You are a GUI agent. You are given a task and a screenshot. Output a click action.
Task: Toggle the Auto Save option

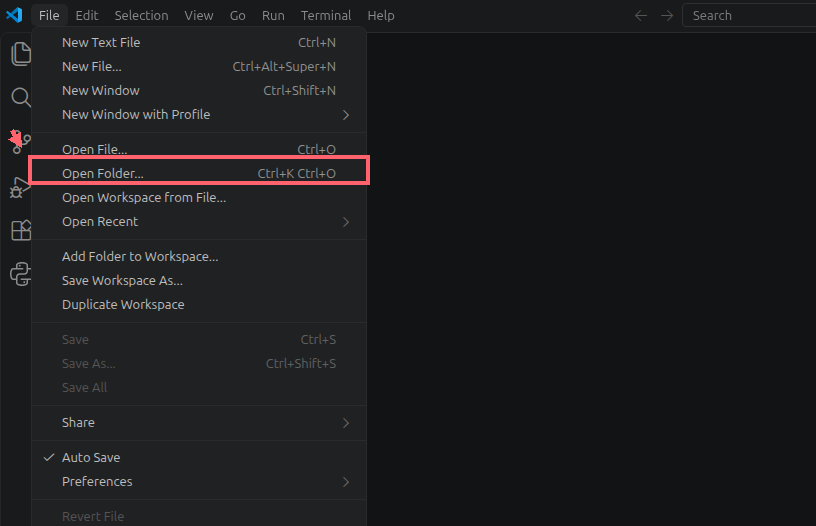click(199, 457)
